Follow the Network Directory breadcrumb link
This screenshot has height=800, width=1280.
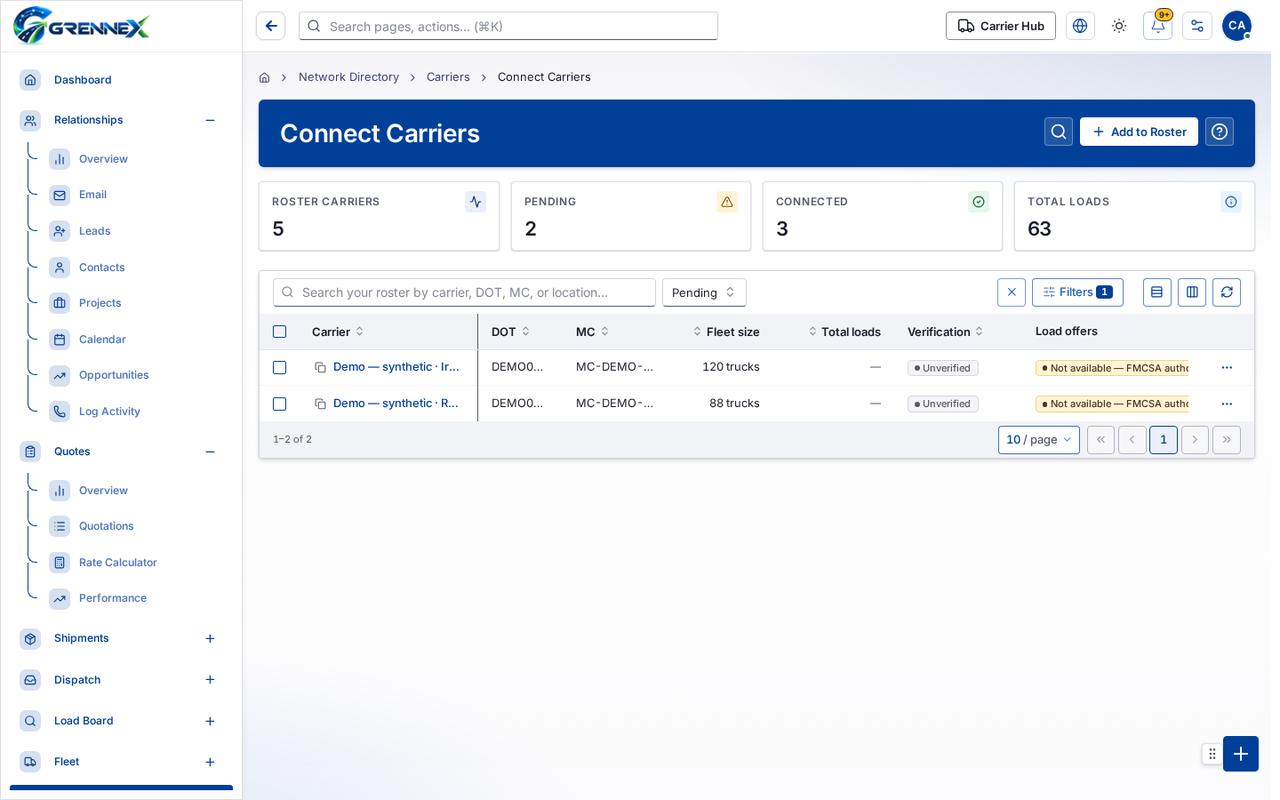pos(349,77)
